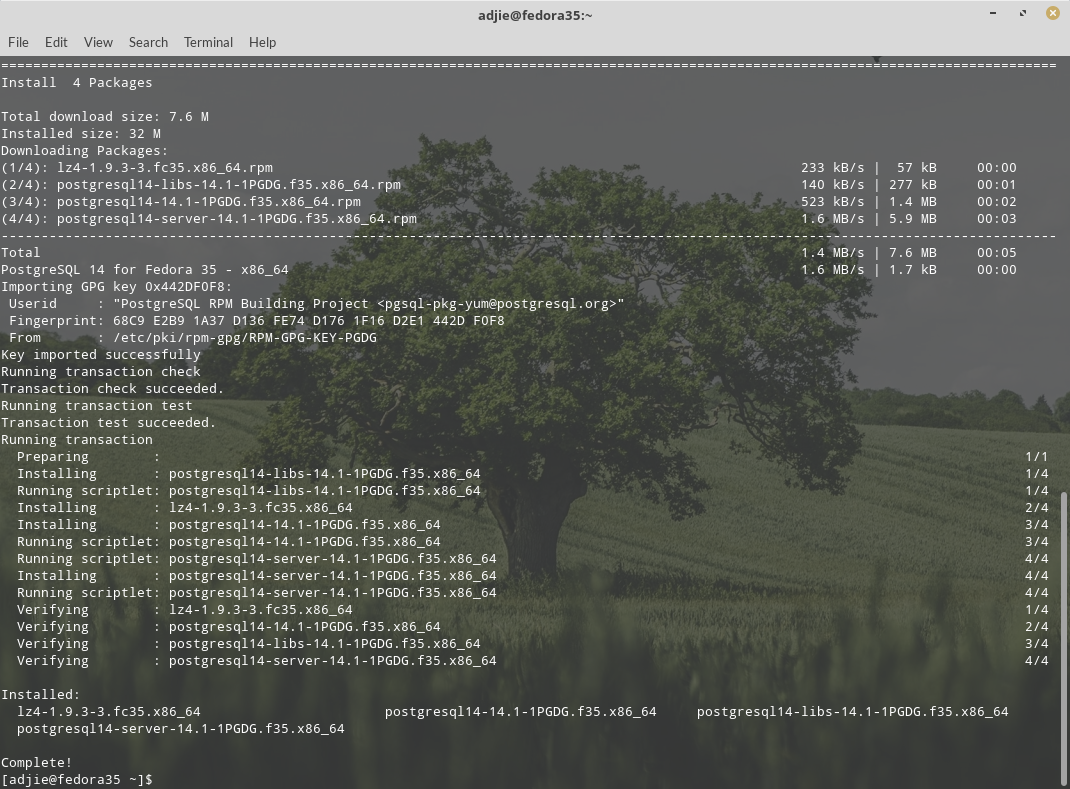Click the "(3/4): postgresql14-14.1-1PGDG" download line
Image resolution: width=1070 pixels, height=789 pixels.
coord(508,202)
